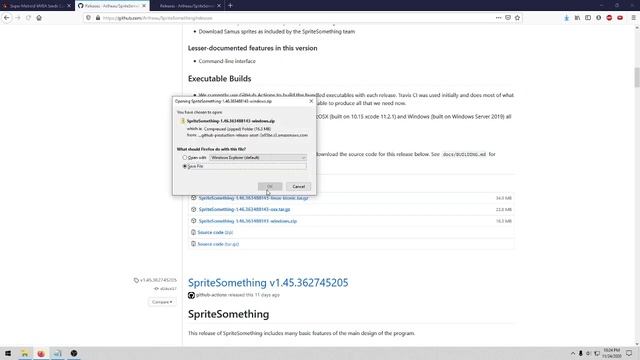This screenshot has height=360, width=640.
Task: Close the first Super Metroid tab
Action: tap(69, 6)
